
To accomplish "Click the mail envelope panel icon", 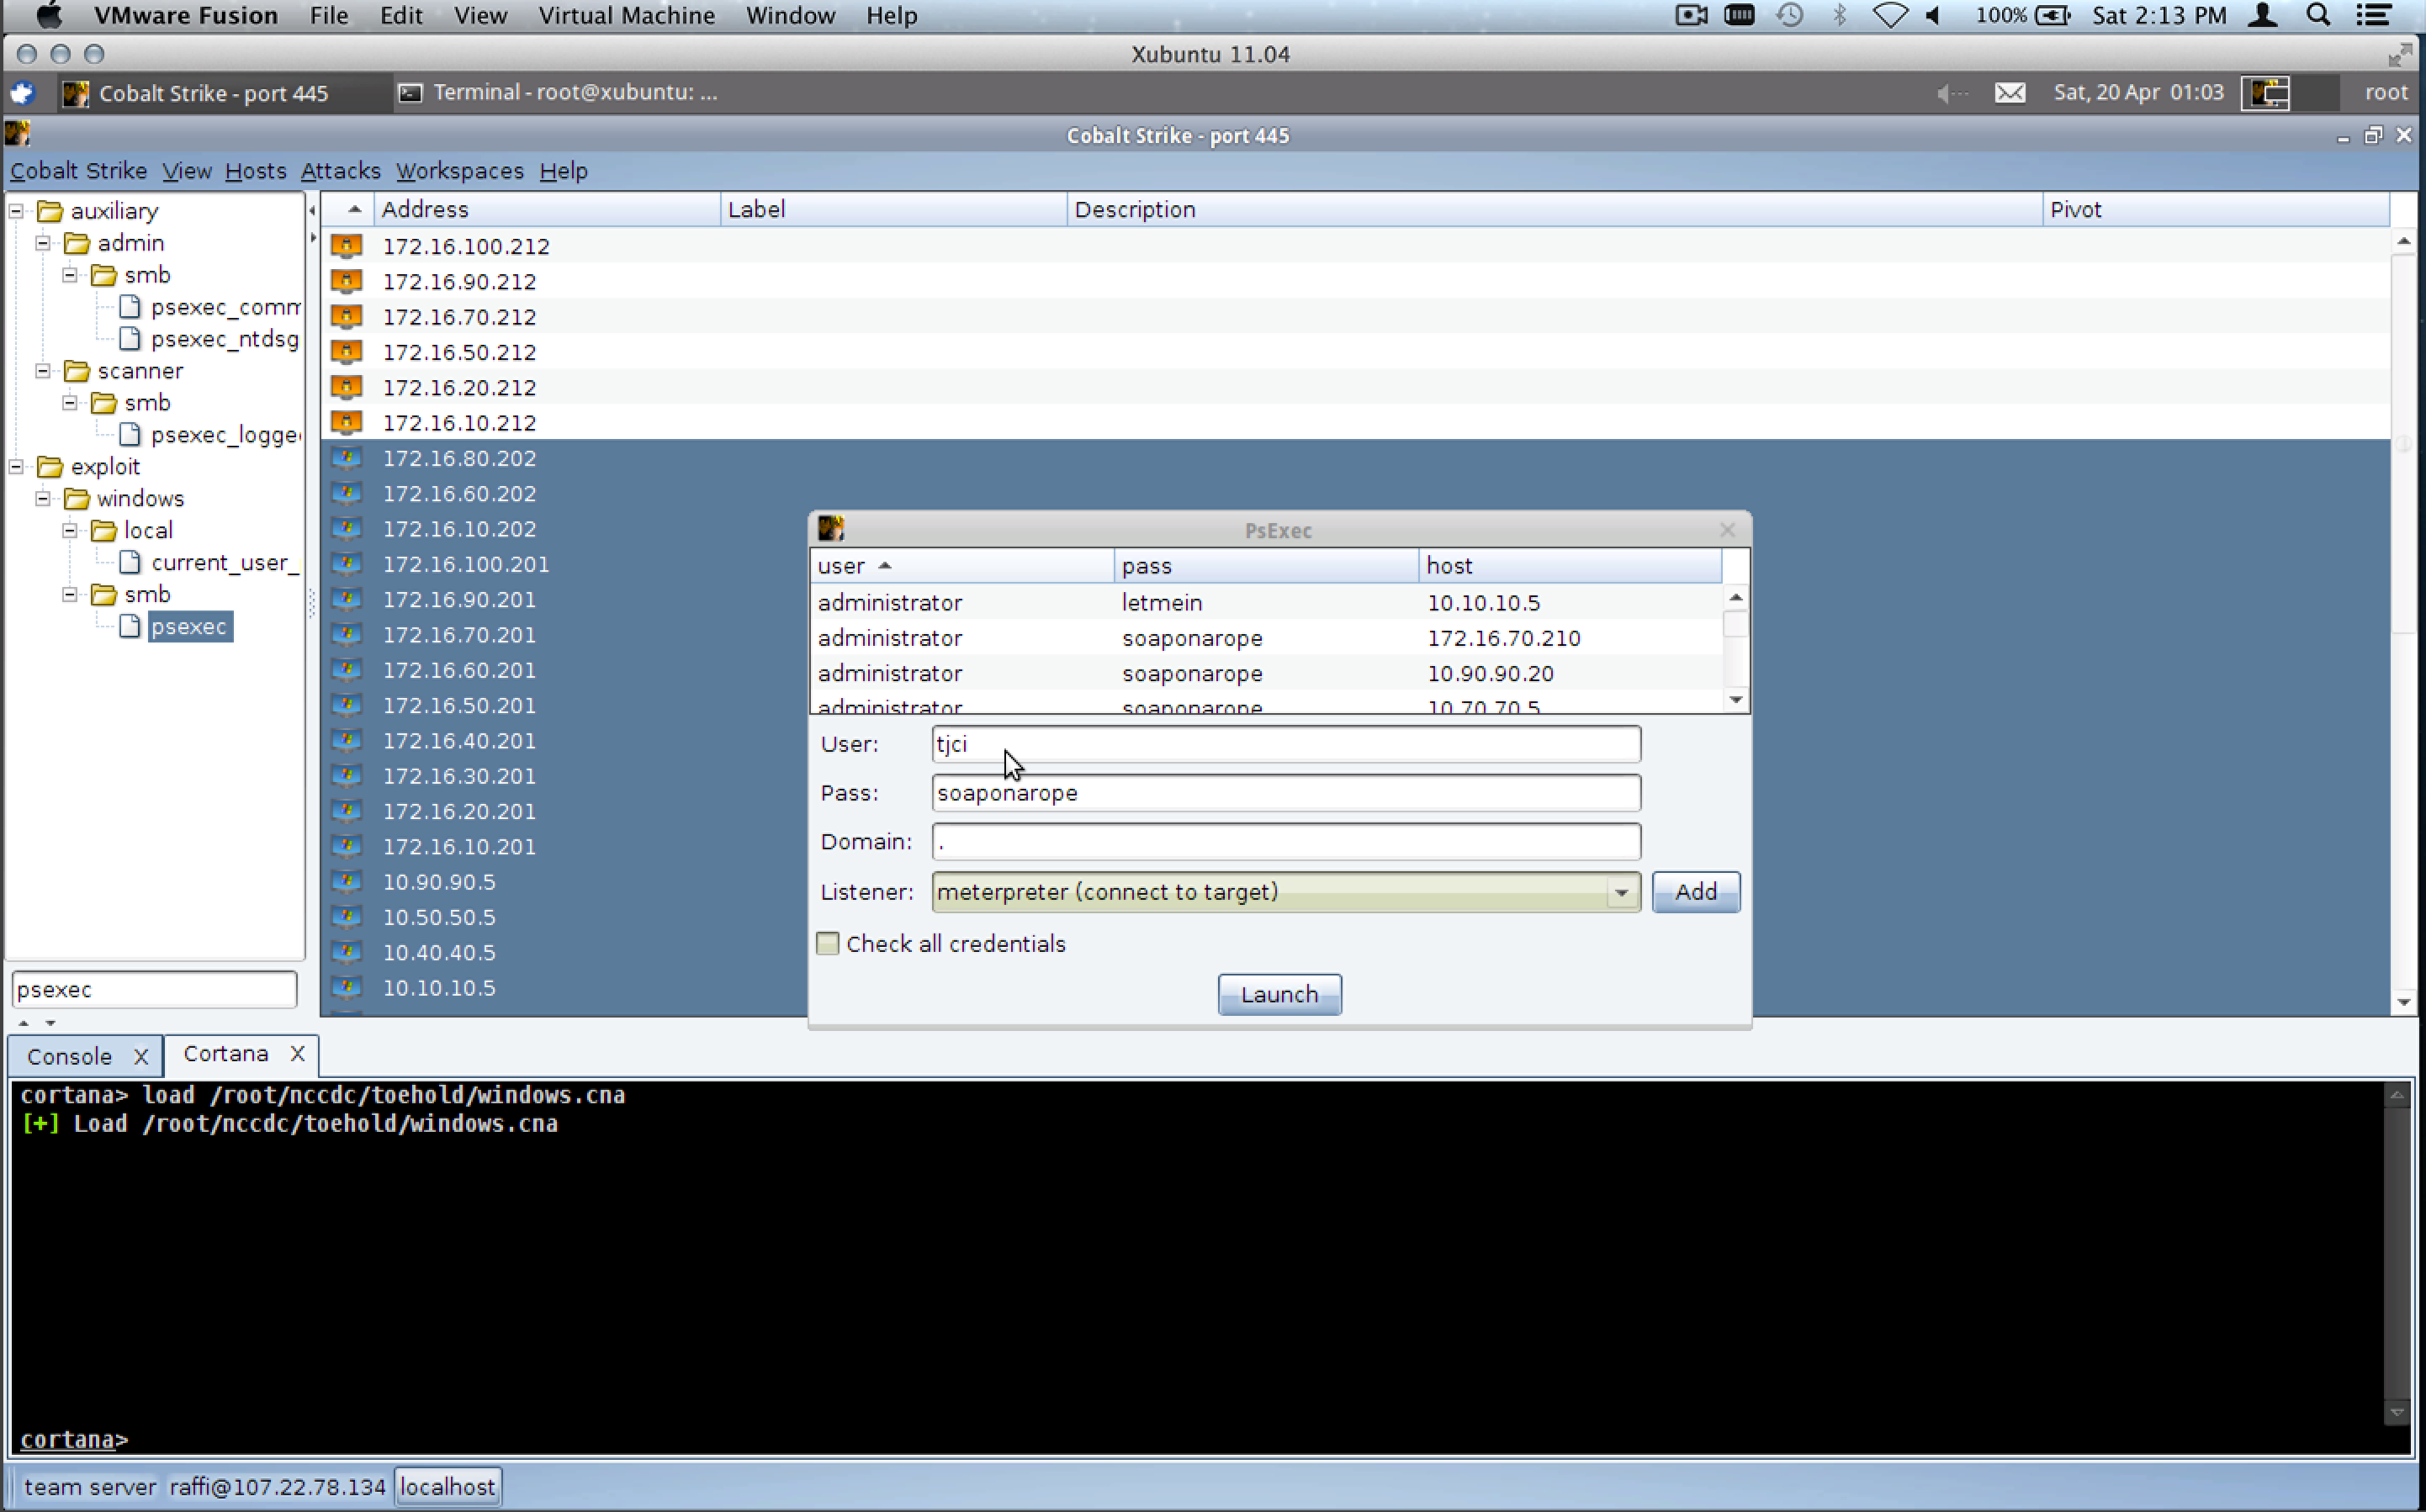I will click(x=2009, y=93).
